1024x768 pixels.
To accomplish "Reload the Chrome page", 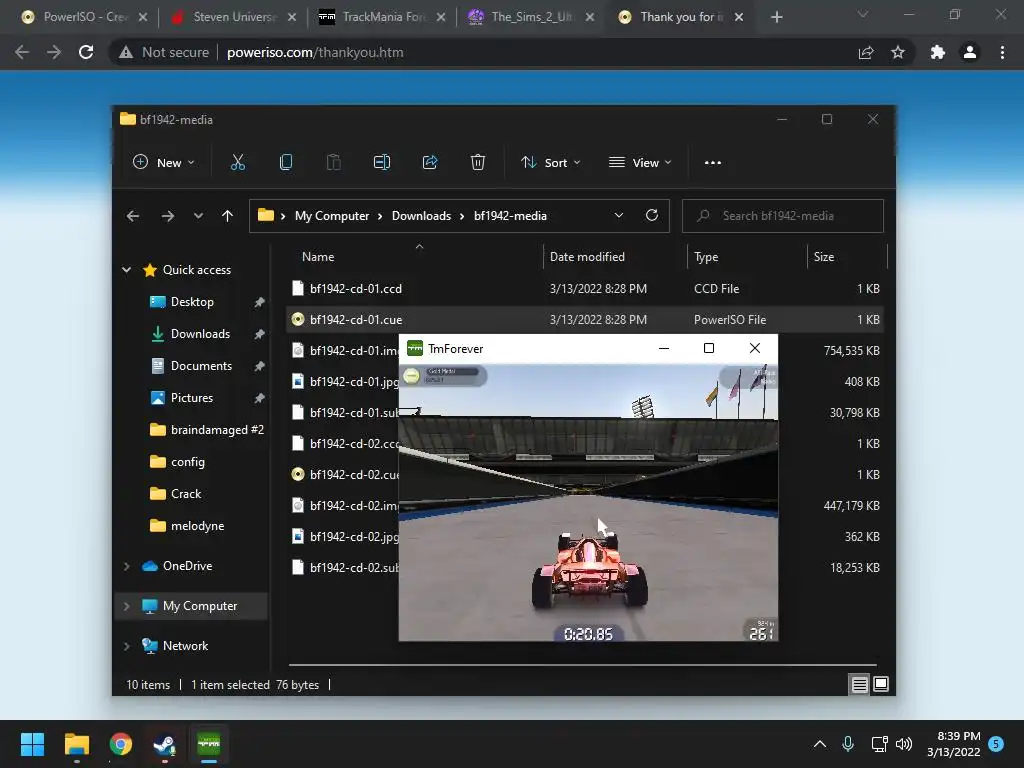I will click(x=86, y=52).
